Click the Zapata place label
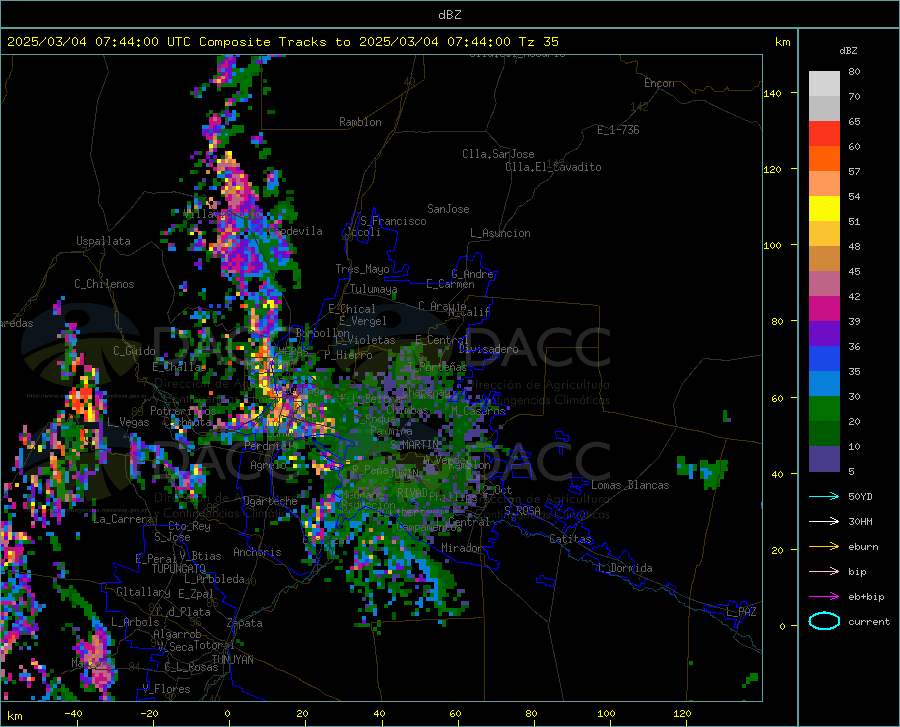Image resolution: width=900 pixels, height=727 pixels. click(x=245, y=623)
